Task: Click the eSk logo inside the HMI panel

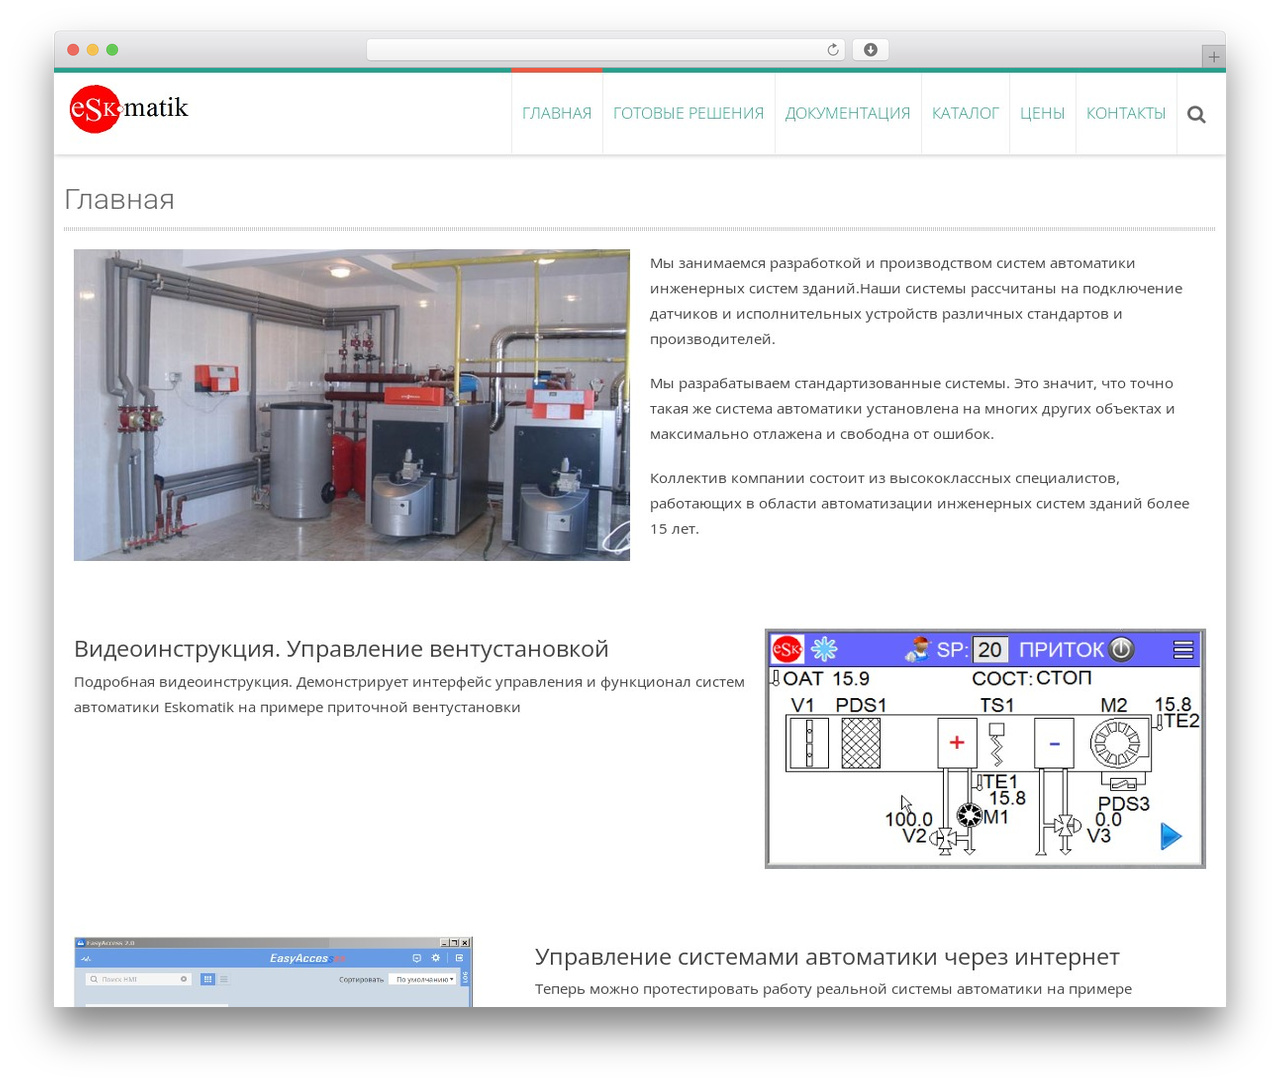Action: coord(787,649)
